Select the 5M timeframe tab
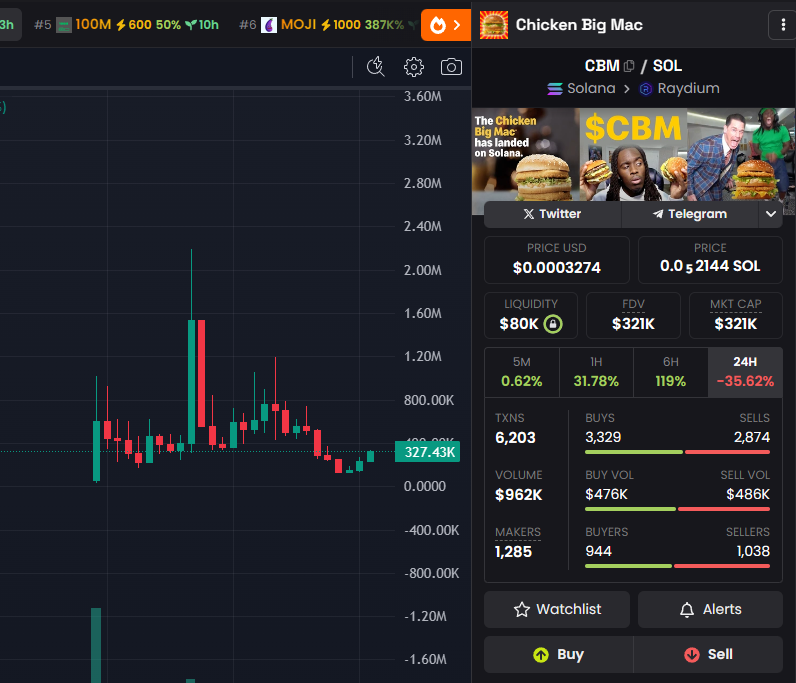 coord(521,372)
